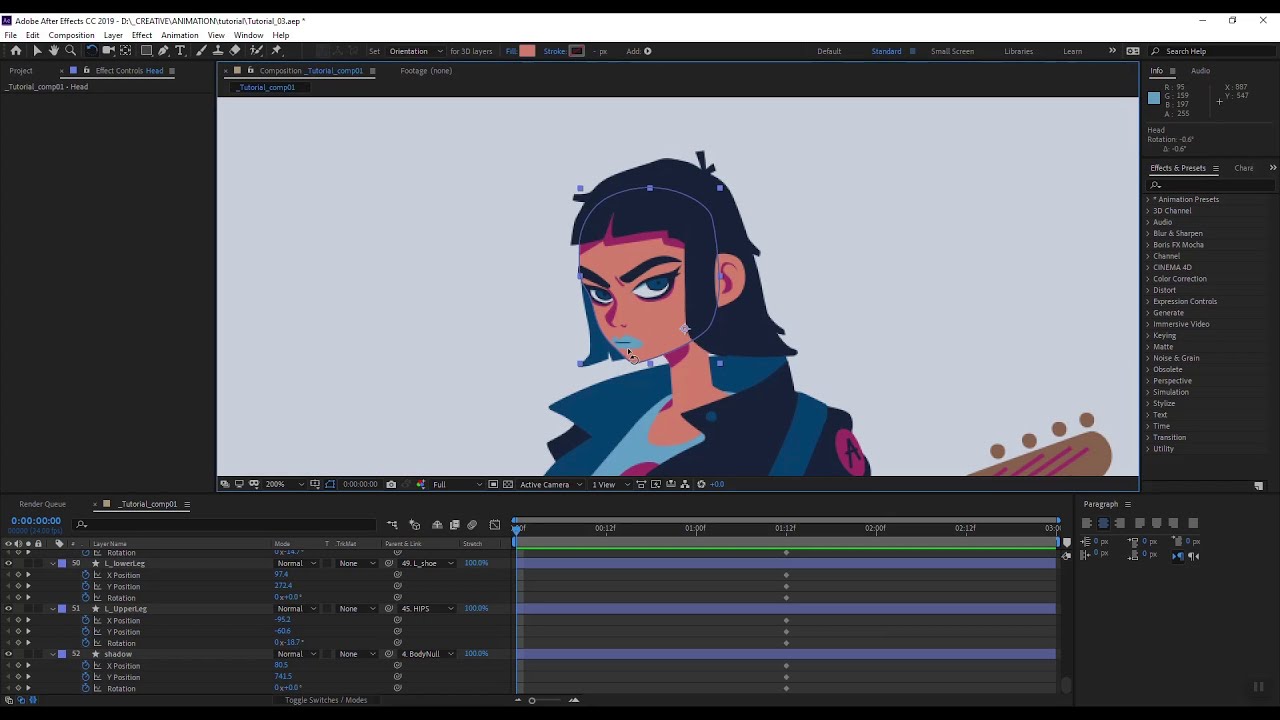
Task: Switch to the Render Queue tab
Action: [x=42, y=504]
